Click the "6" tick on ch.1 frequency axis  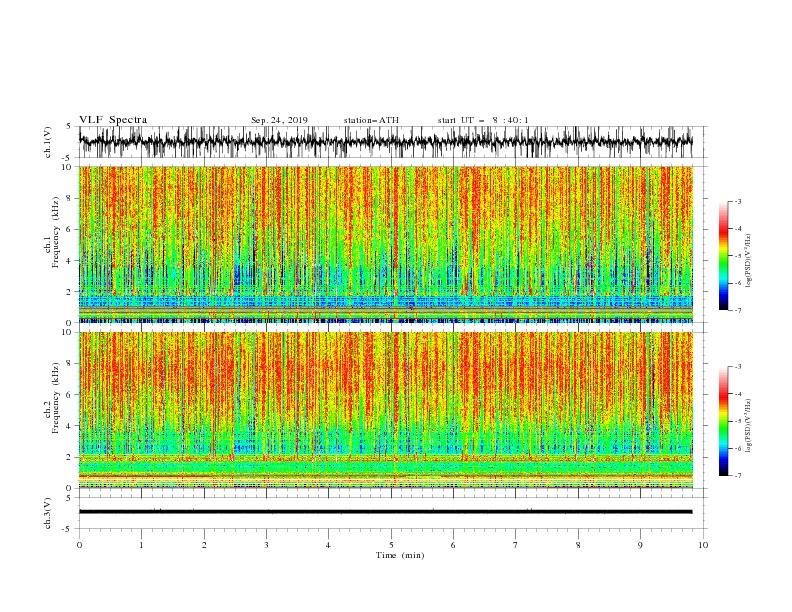pyautogui.click(x=70, y=229)
